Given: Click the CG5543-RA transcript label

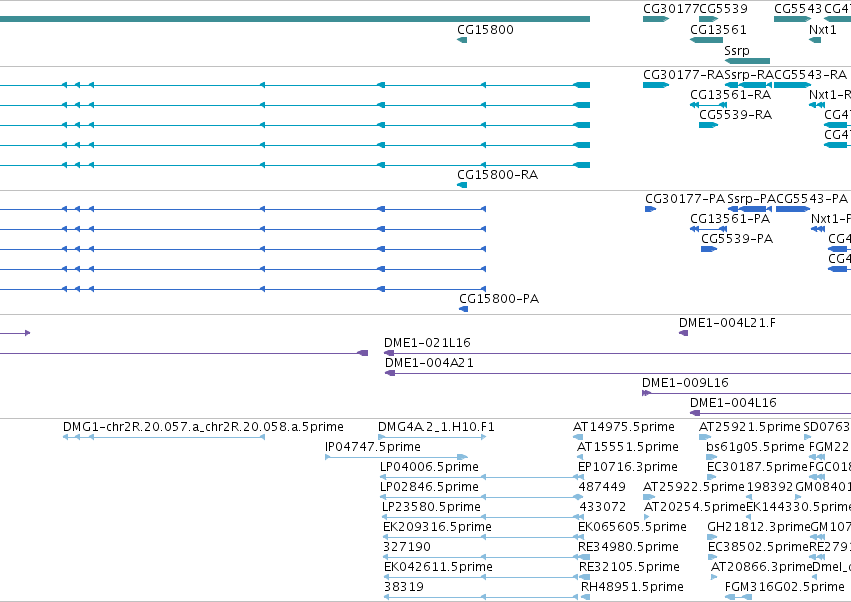Looking at the screenshot, I should (810, 75).
